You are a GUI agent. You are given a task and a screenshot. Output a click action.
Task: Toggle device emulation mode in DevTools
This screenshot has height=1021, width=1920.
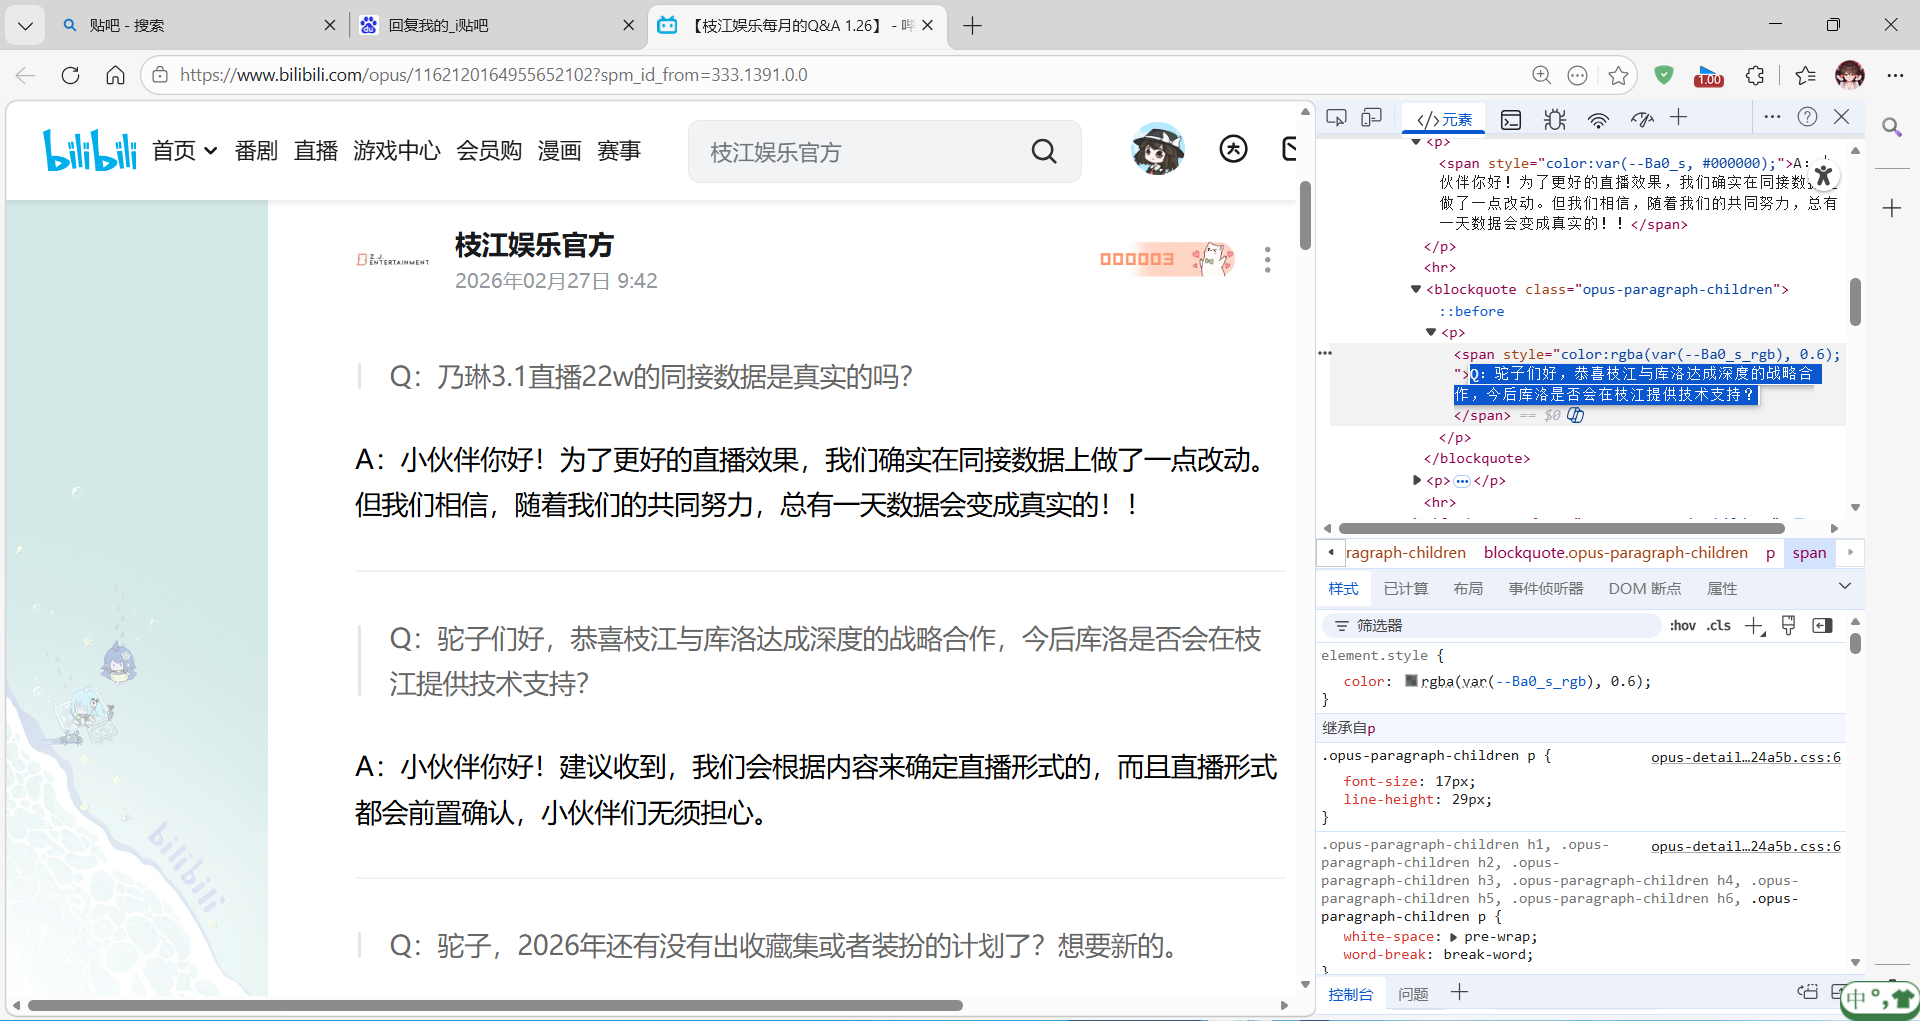(x=1371, y=118)
